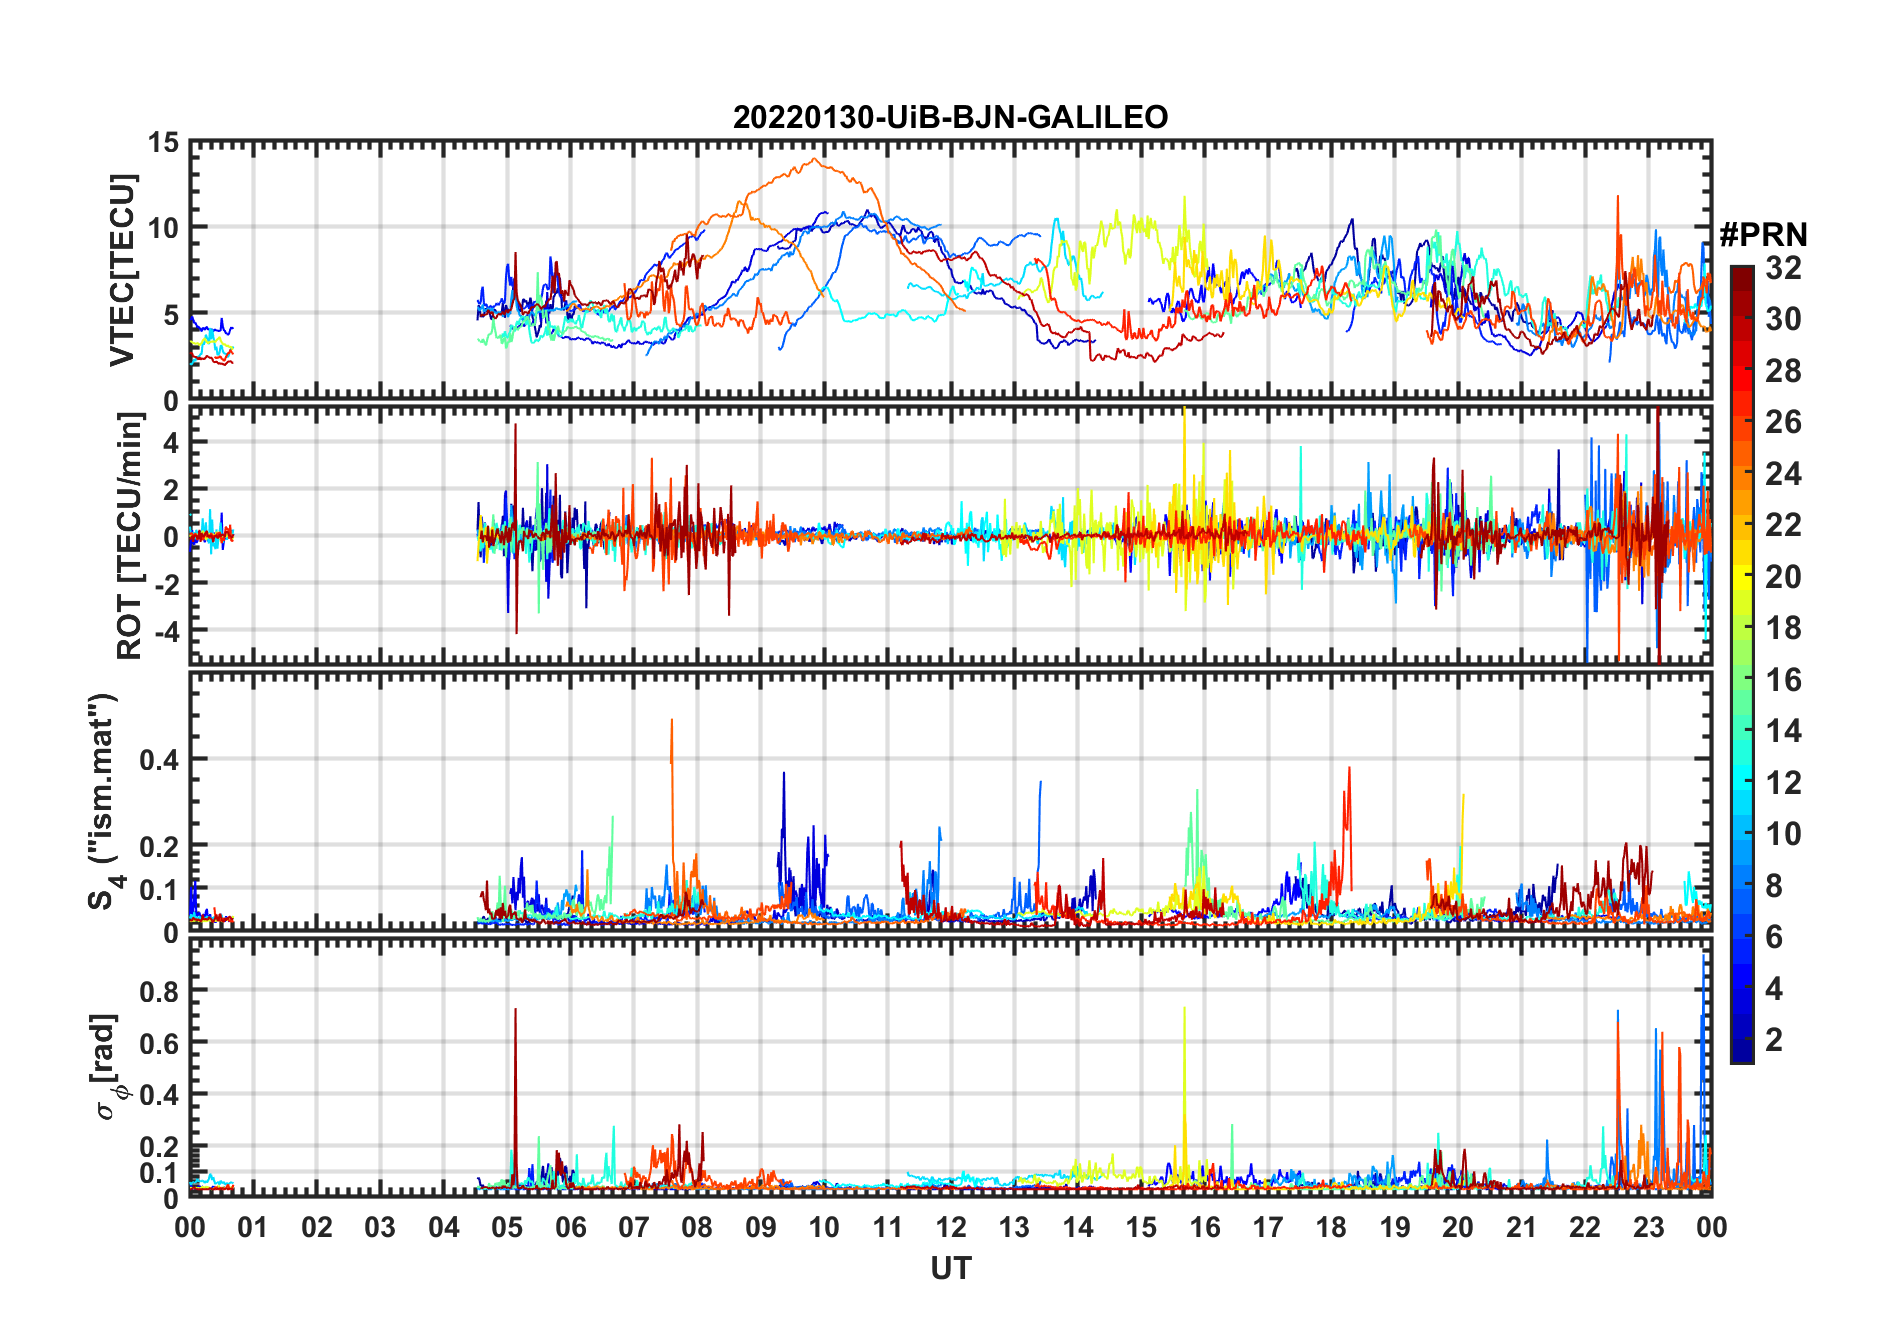Viewport: 1902px width, 1330px height.
Task: Click x-axis hour label 15
Action: point(1141,1227)
